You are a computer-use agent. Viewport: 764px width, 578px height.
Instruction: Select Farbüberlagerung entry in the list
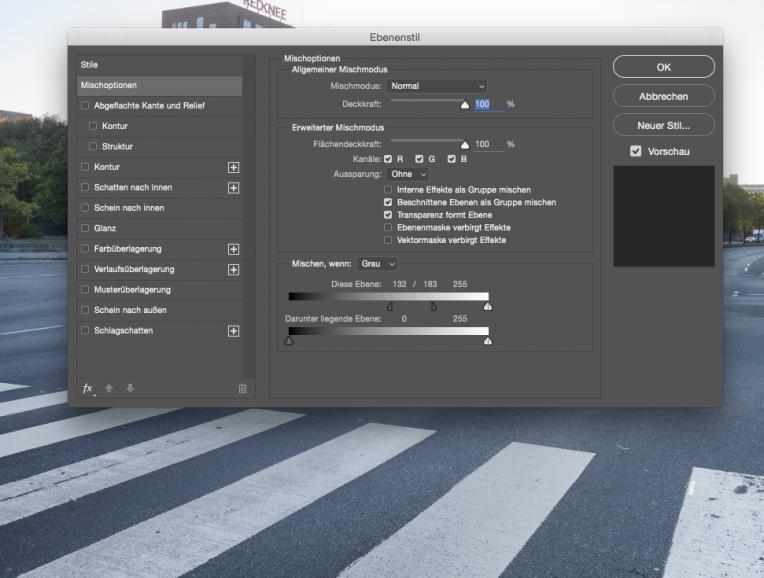(x=159, y=249)
